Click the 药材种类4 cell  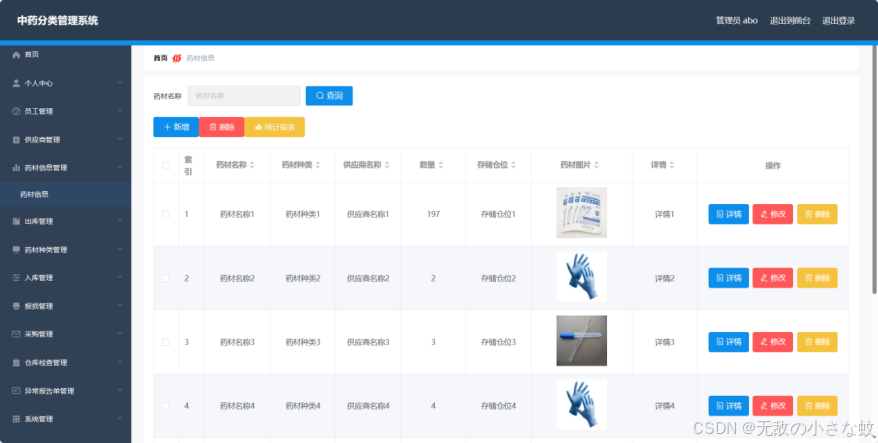click(303, 406)
